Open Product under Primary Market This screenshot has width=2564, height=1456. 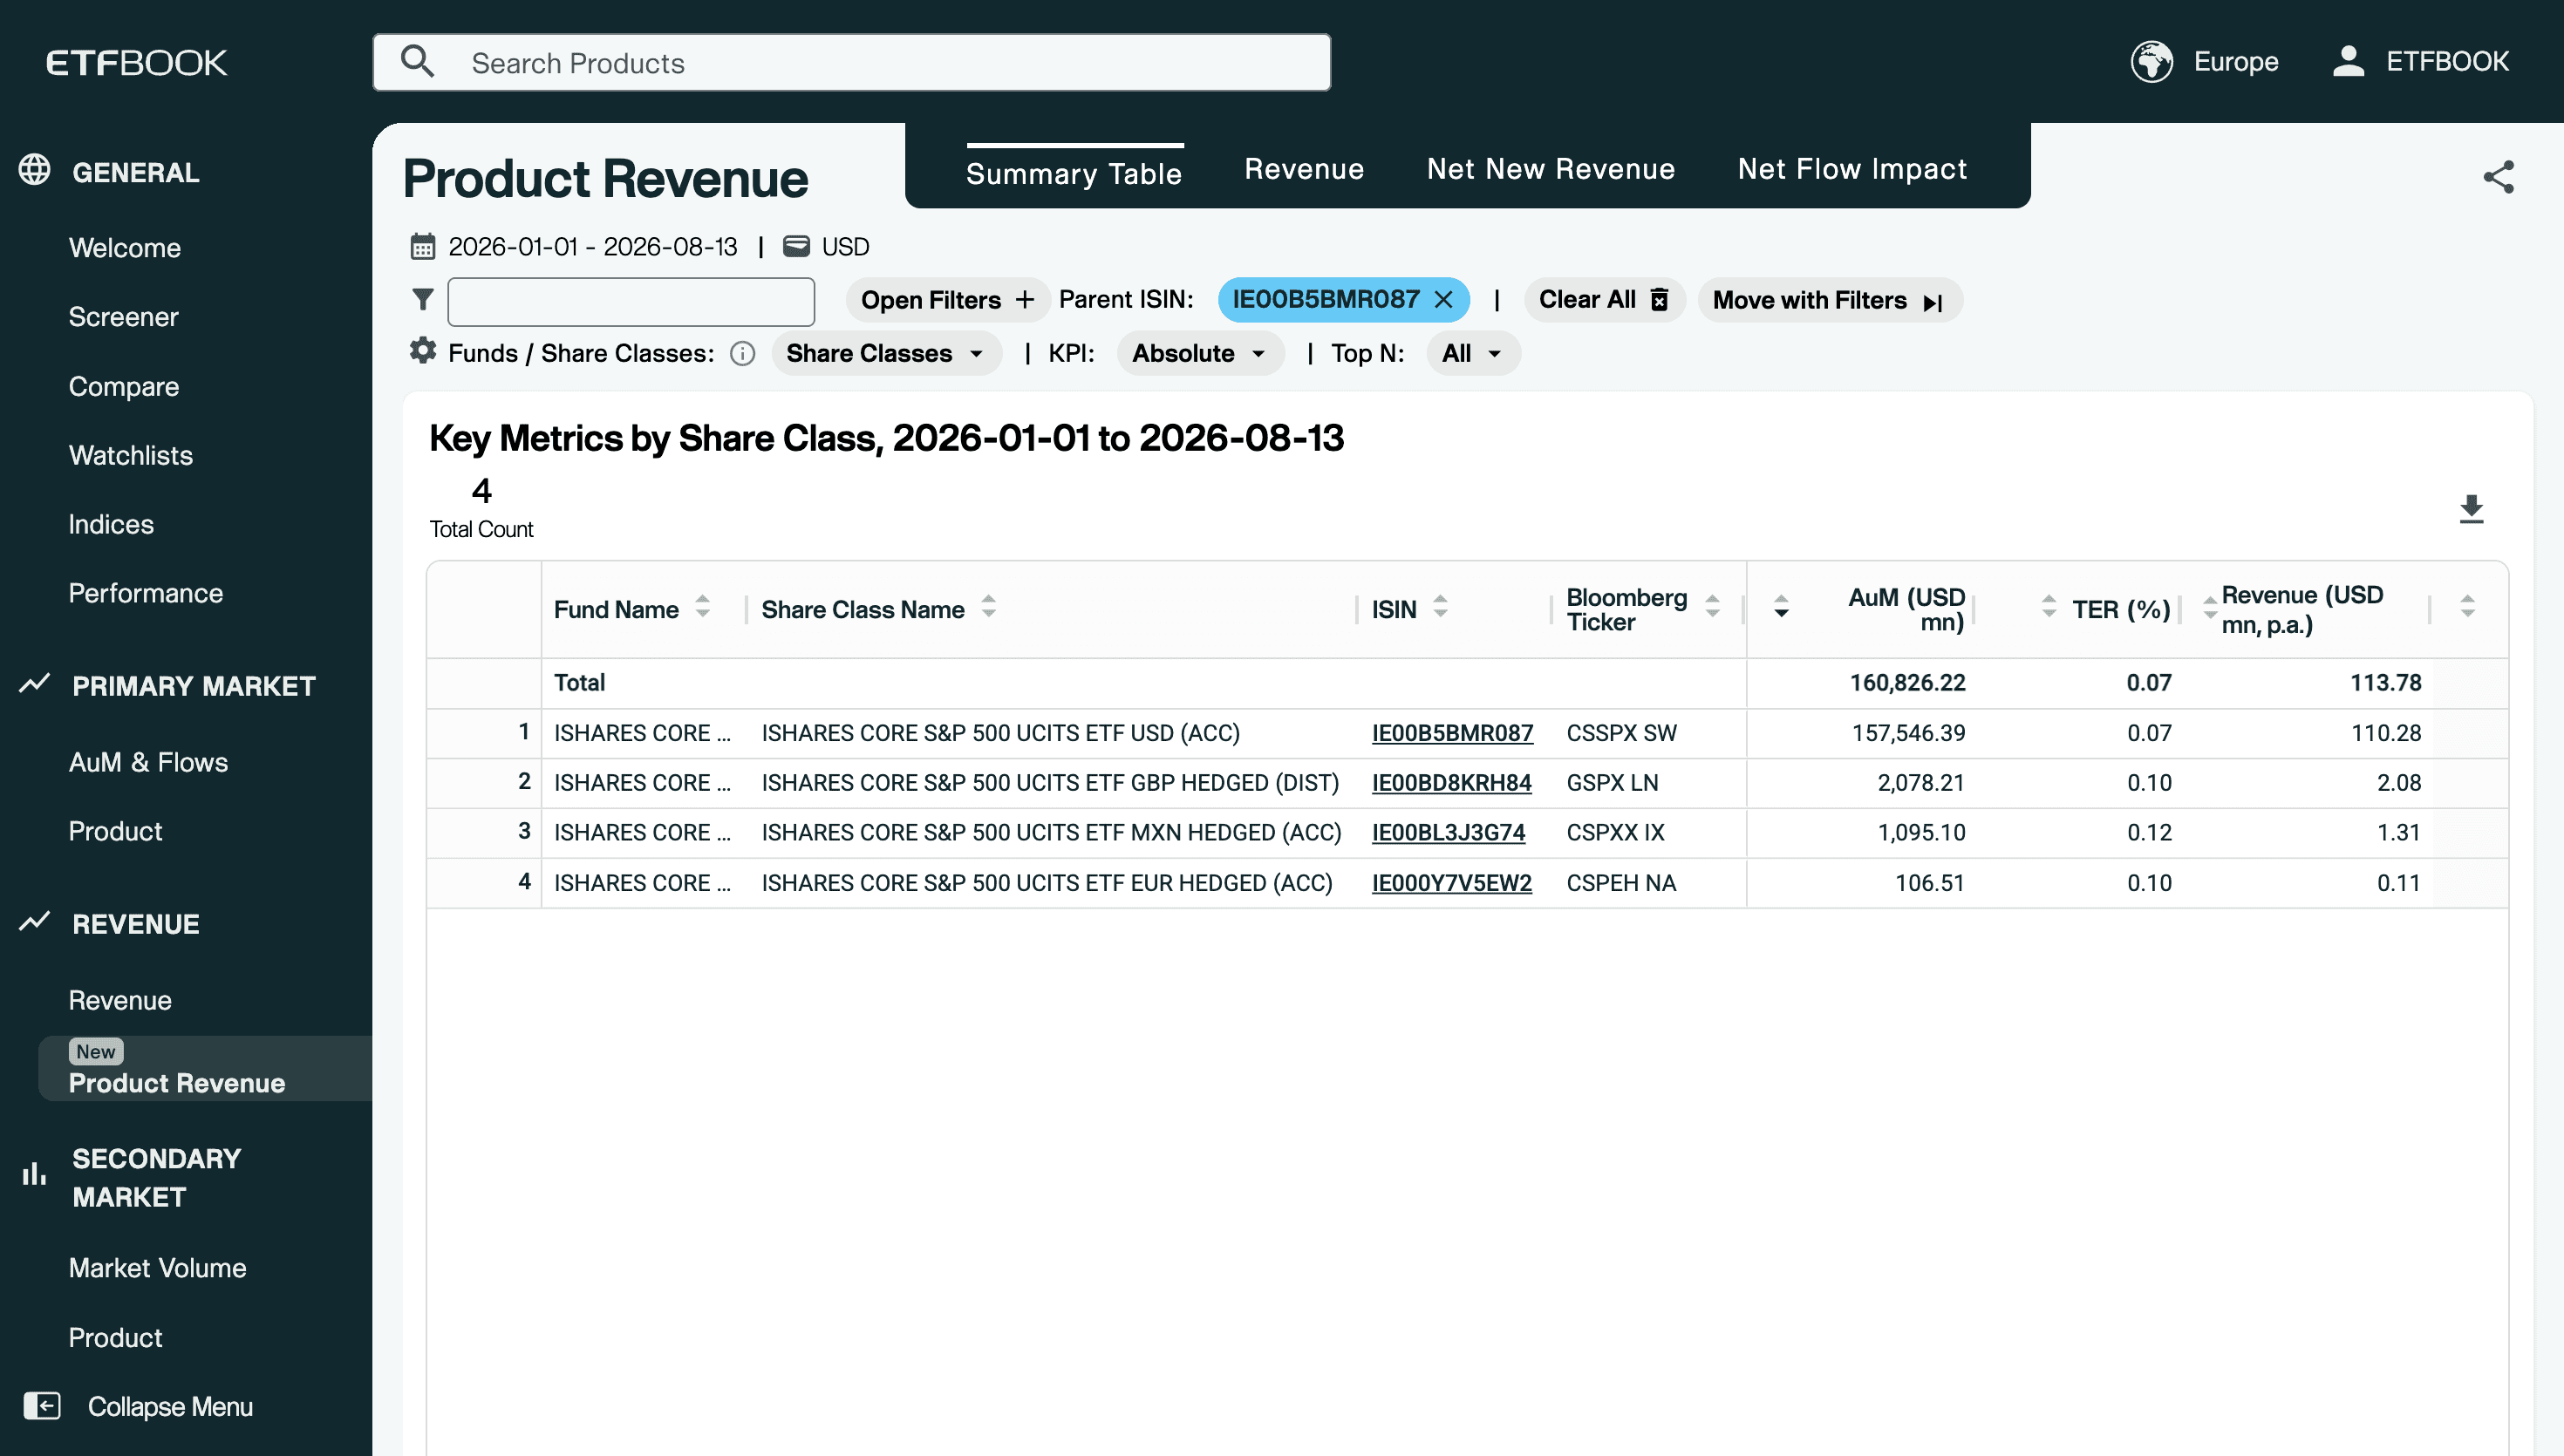tap(115, 831)
